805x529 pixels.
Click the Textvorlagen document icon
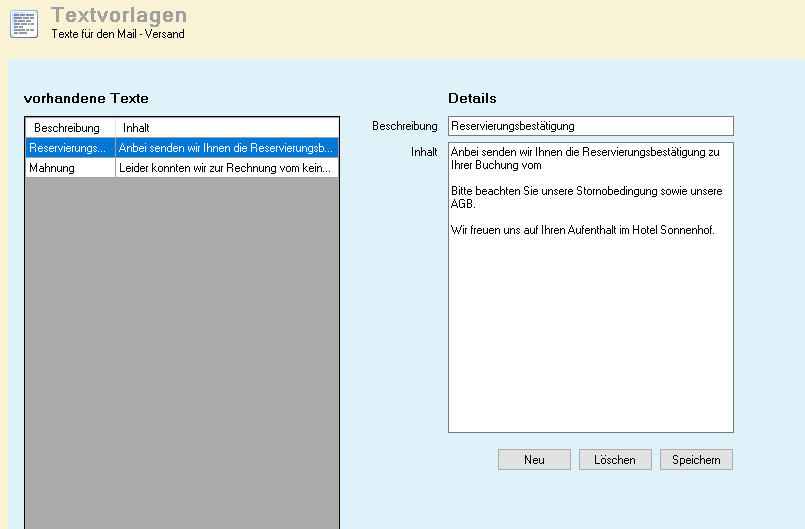pos(24,23)
